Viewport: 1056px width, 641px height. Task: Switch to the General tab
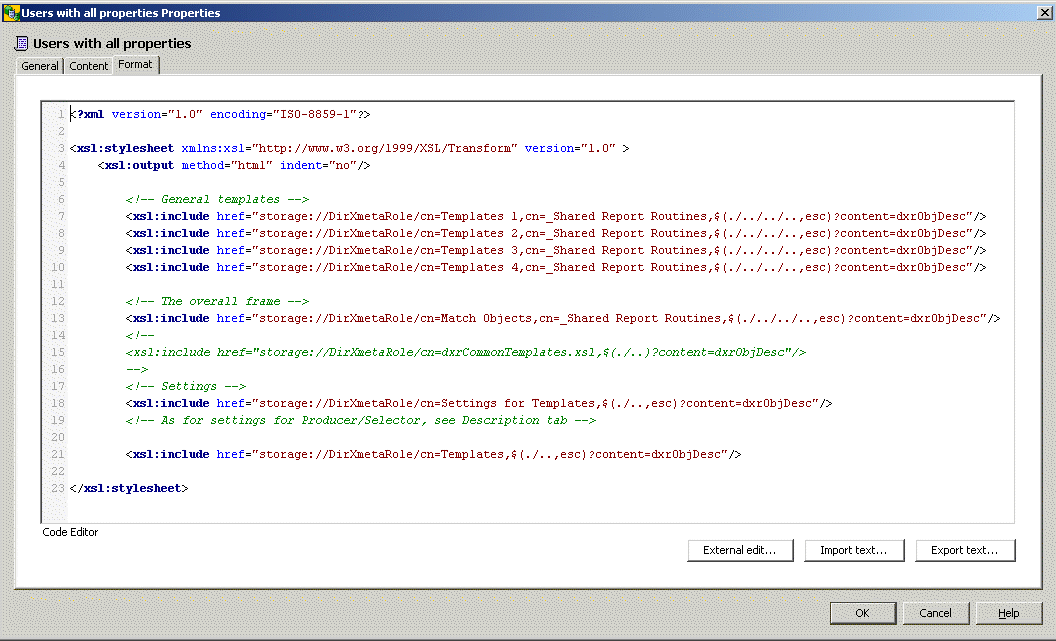(39, 65)
